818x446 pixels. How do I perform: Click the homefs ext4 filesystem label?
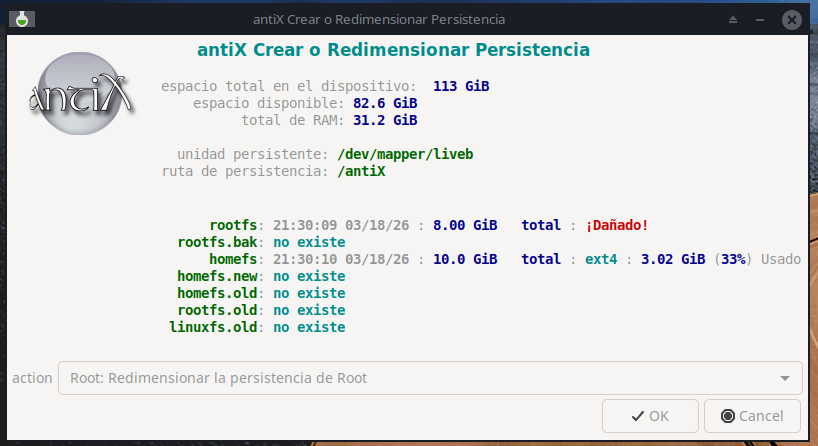pyautogui.click(x=601, y=259)
